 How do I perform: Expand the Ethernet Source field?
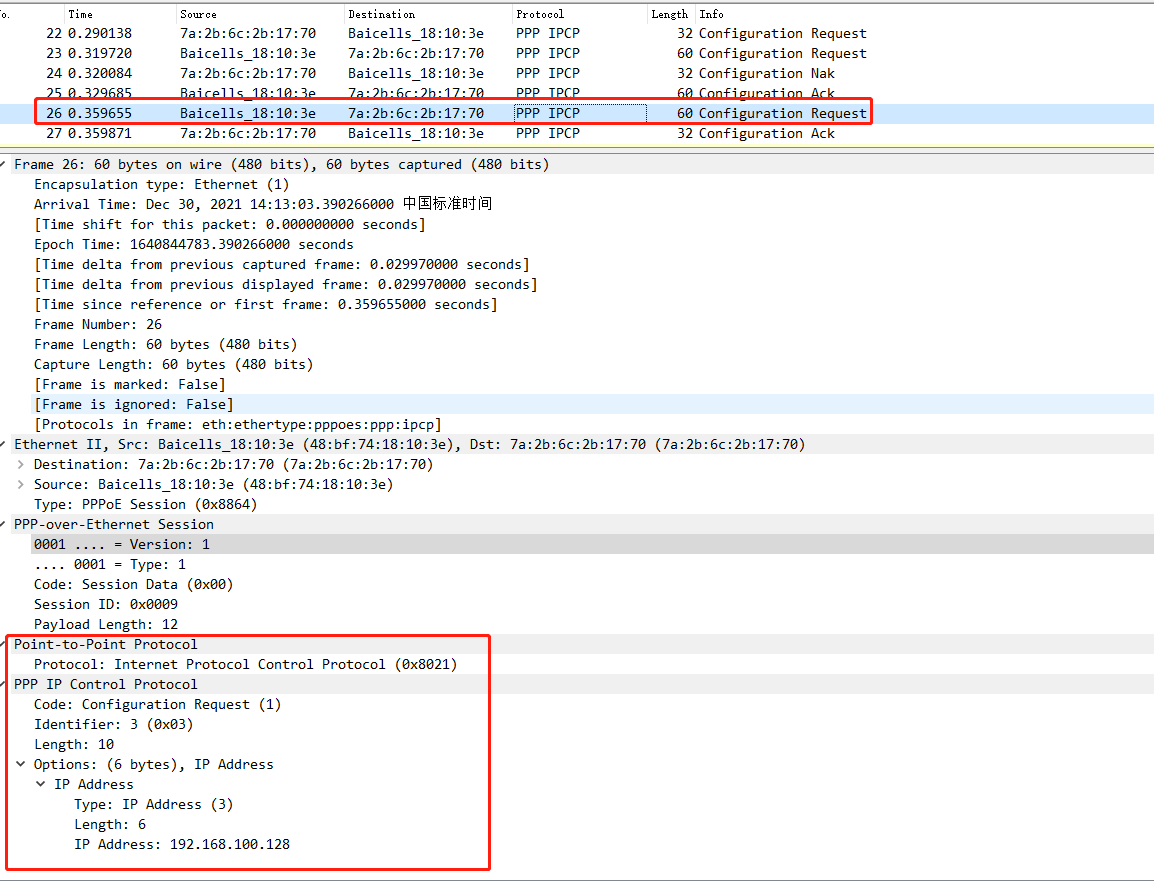point(21,484)
